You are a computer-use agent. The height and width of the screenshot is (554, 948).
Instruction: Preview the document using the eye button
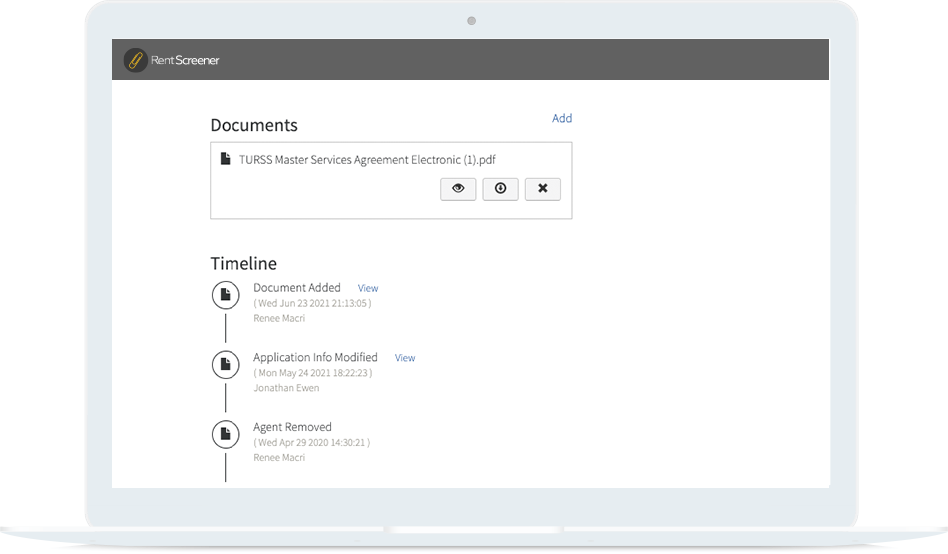[x=458, y=189]
